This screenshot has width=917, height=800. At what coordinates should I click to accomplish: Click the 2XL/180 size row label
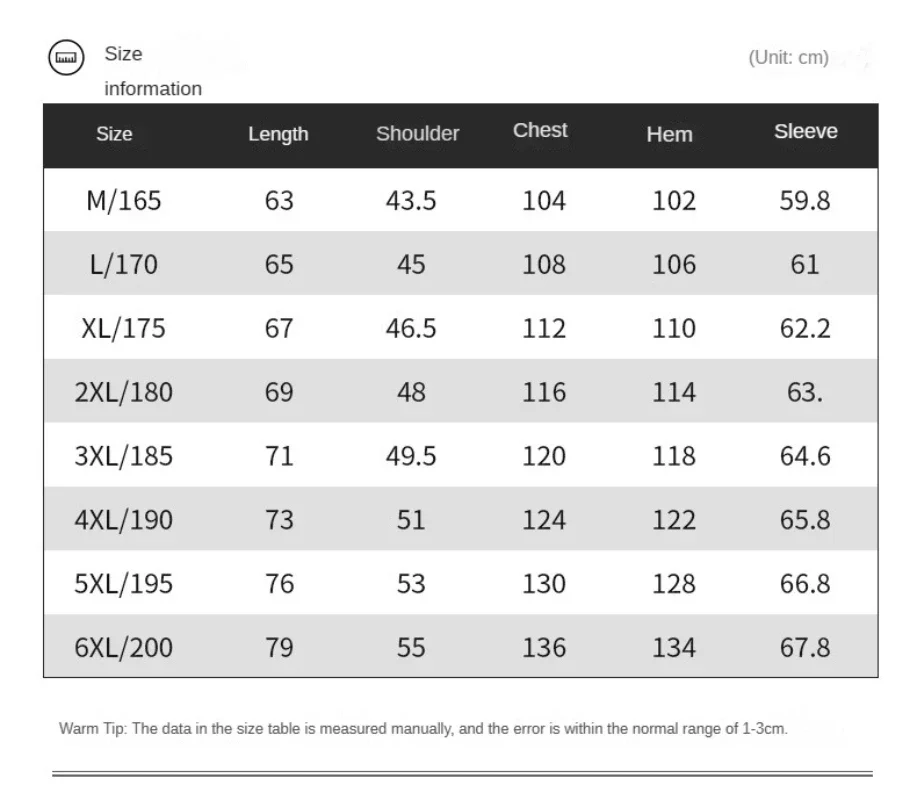(x=123, y=393)
